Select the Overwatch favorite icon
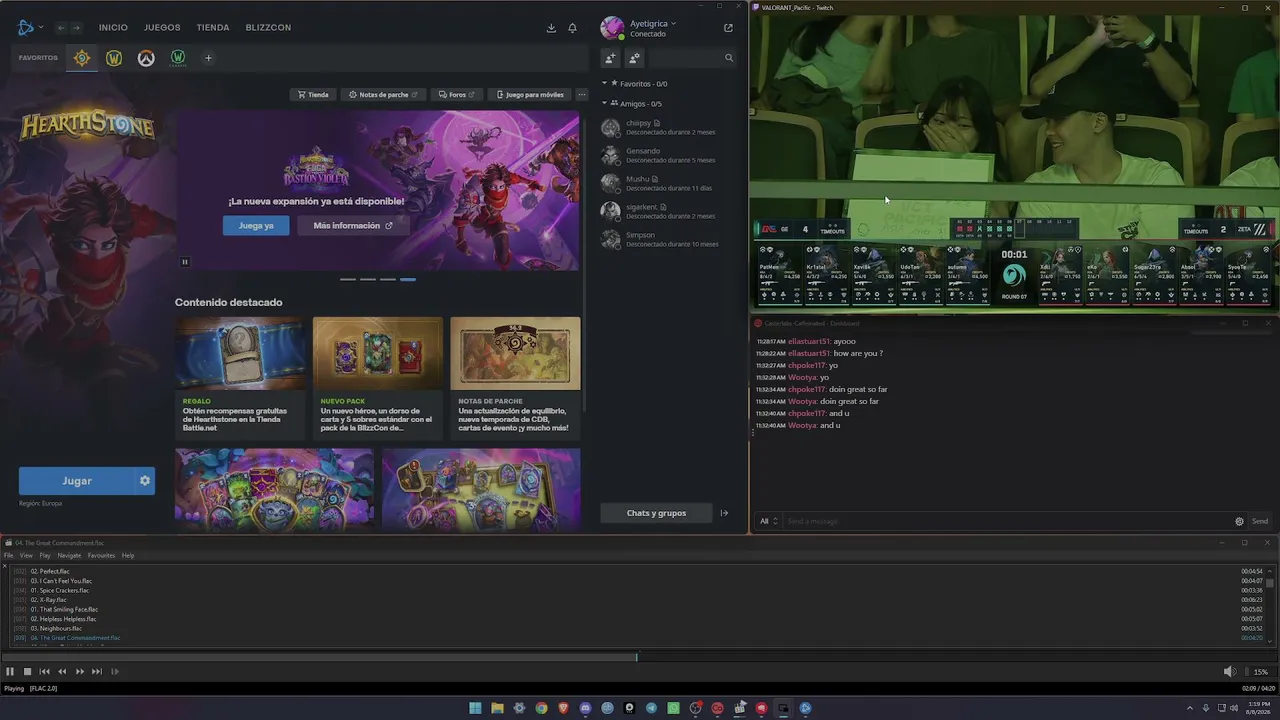The height and width of the screenshot is (720, 1280). pyautogui.click(x=146, y=58)
